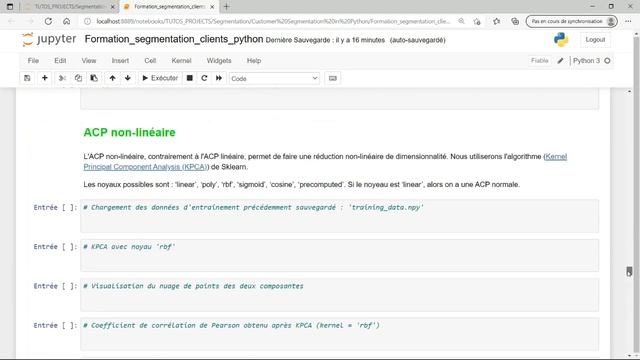Open the browser settings ellipsis menu
This screenshot has height=360, width=640.
coord(628,21)
